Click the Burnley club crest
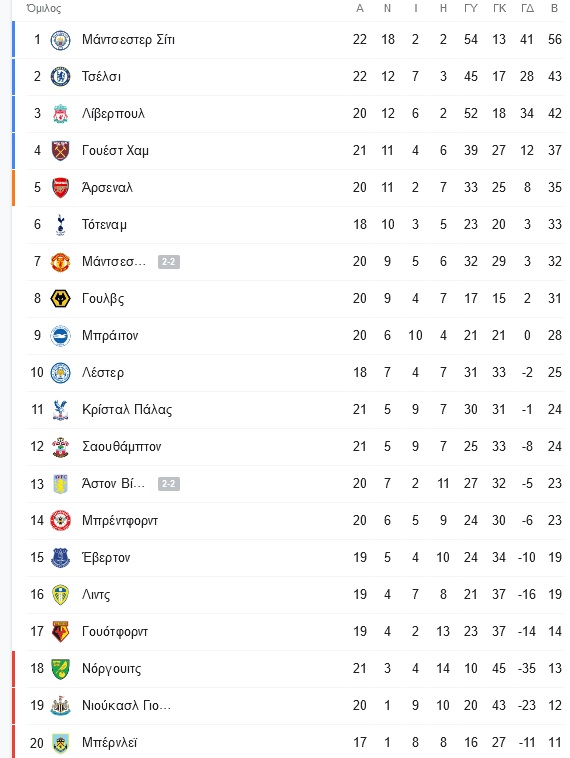The image size is (570, 758). [60, 743]
